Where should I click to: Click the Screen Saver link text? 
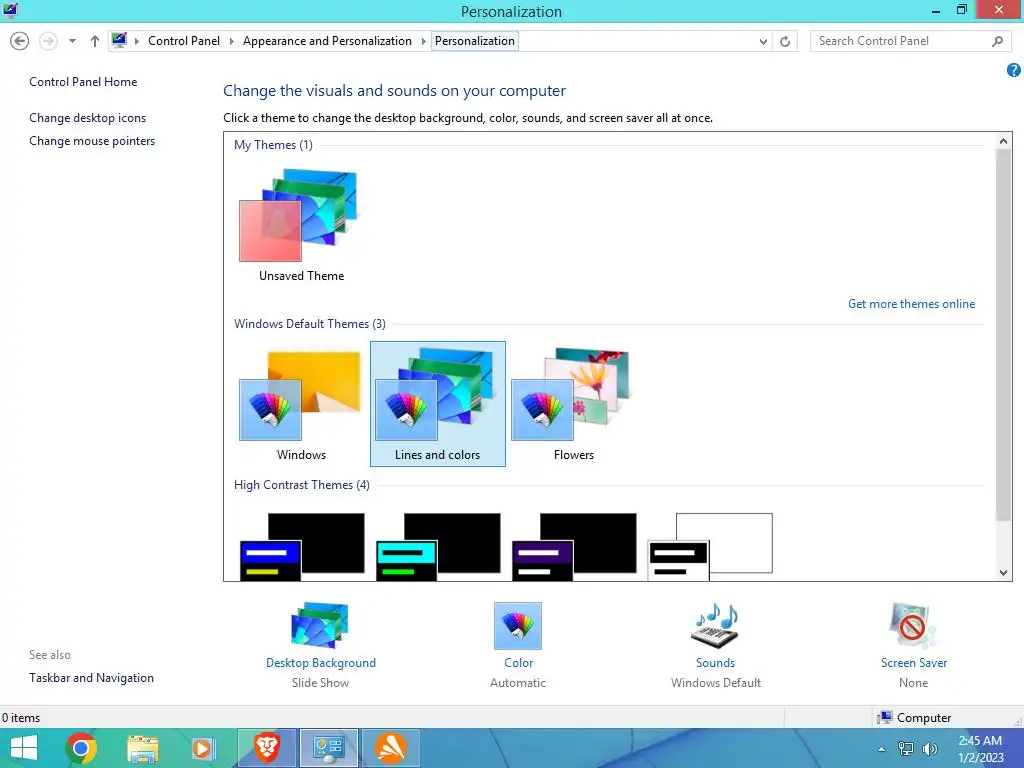coord(914,663)
